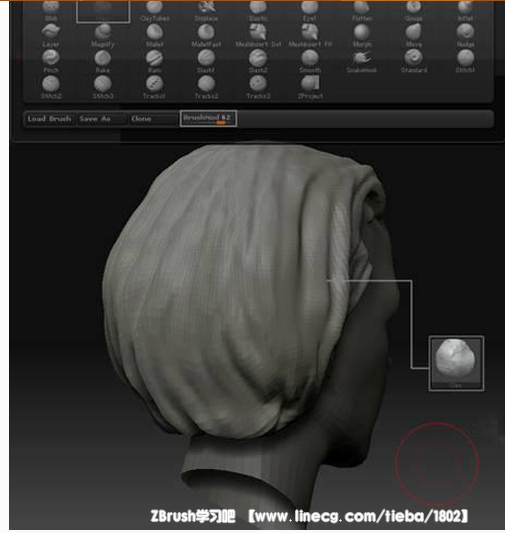505x533 pixels.
Task: Pick the Slash2 brush
Action: [258, 61]
